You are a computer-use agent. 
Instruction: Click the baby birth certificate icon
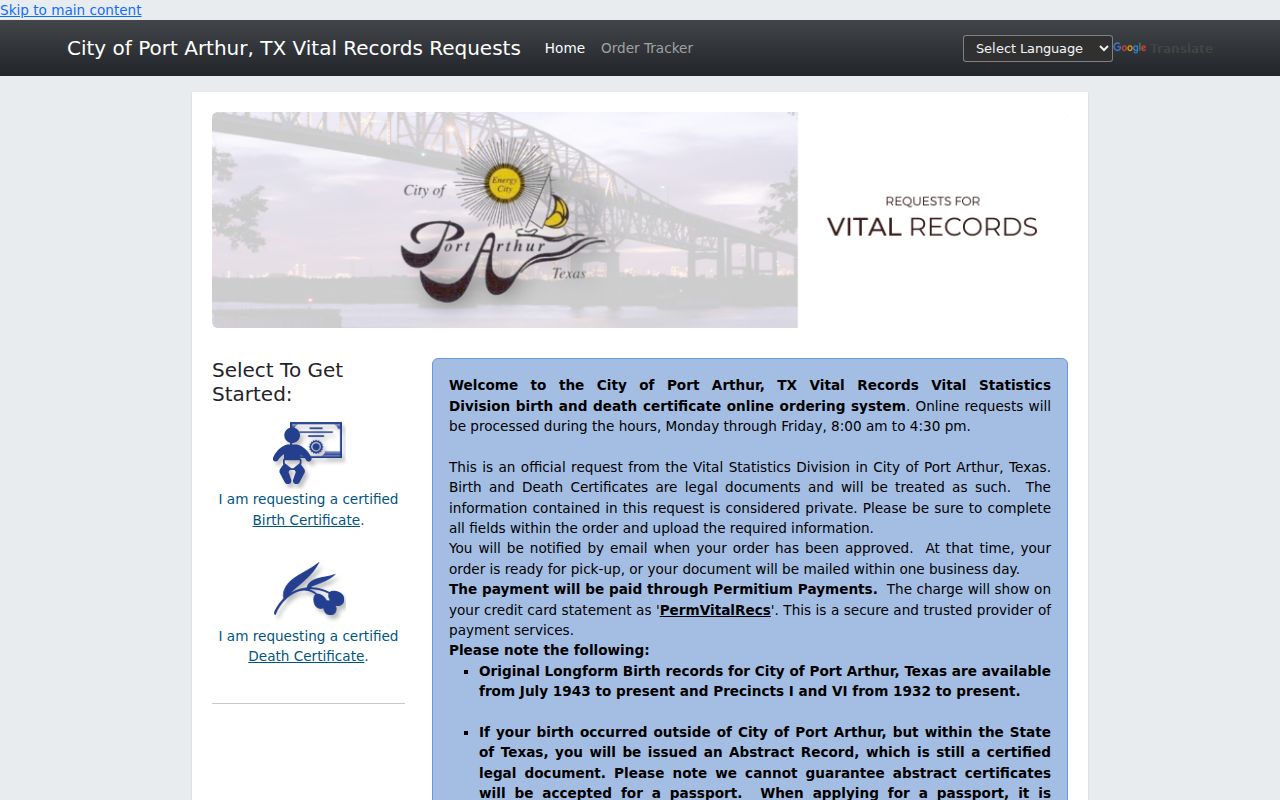click(308, 453)
